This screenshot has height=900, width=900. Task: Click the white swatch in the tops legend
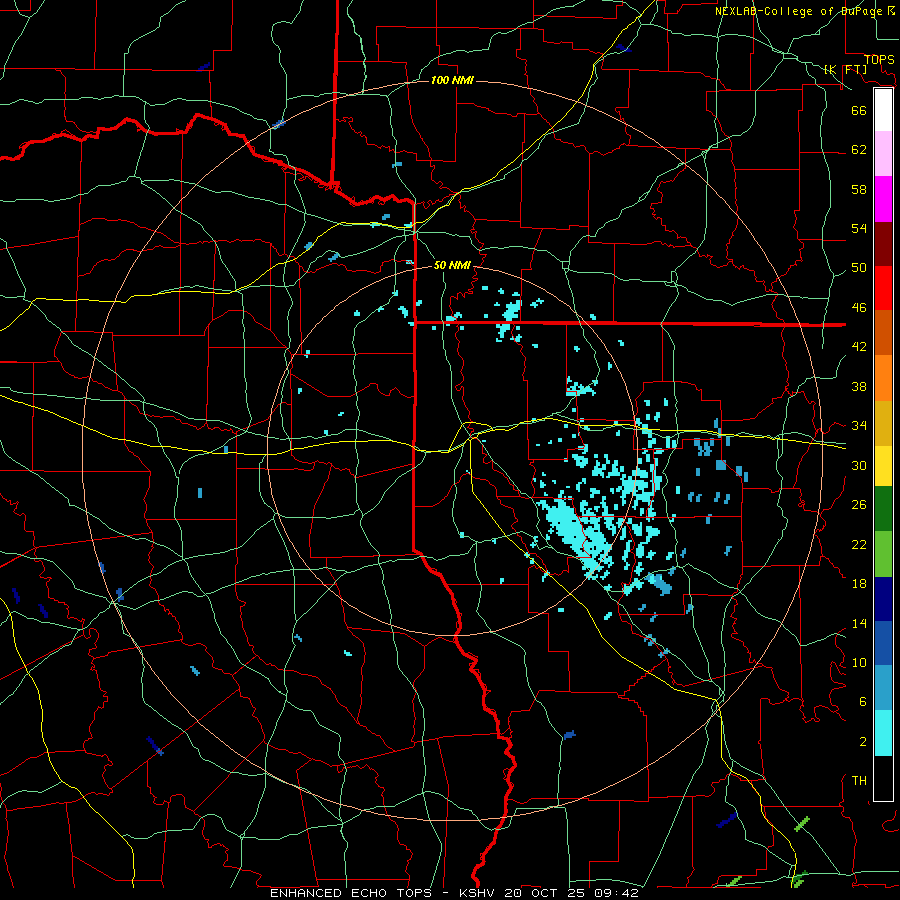[x=883, y=110]
